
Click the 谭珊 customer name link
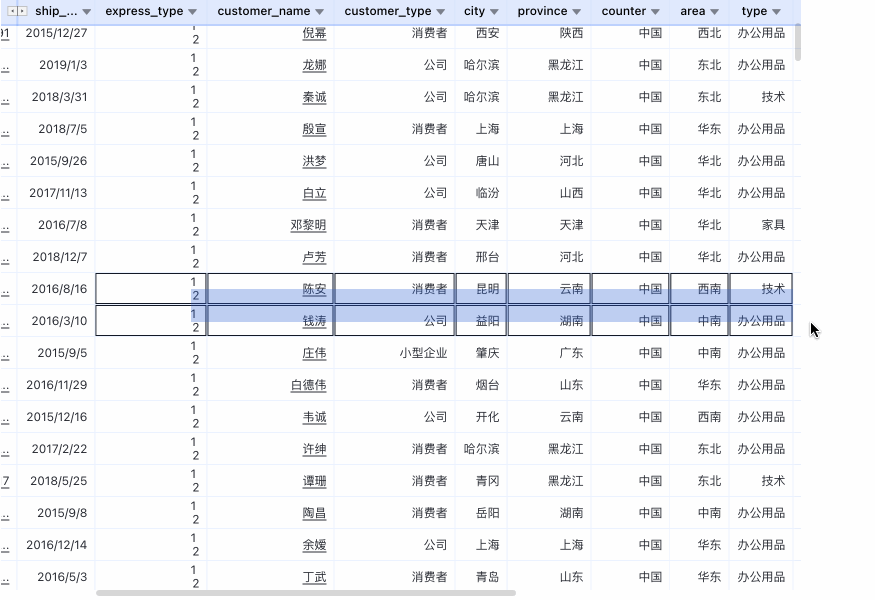(314, 481)
